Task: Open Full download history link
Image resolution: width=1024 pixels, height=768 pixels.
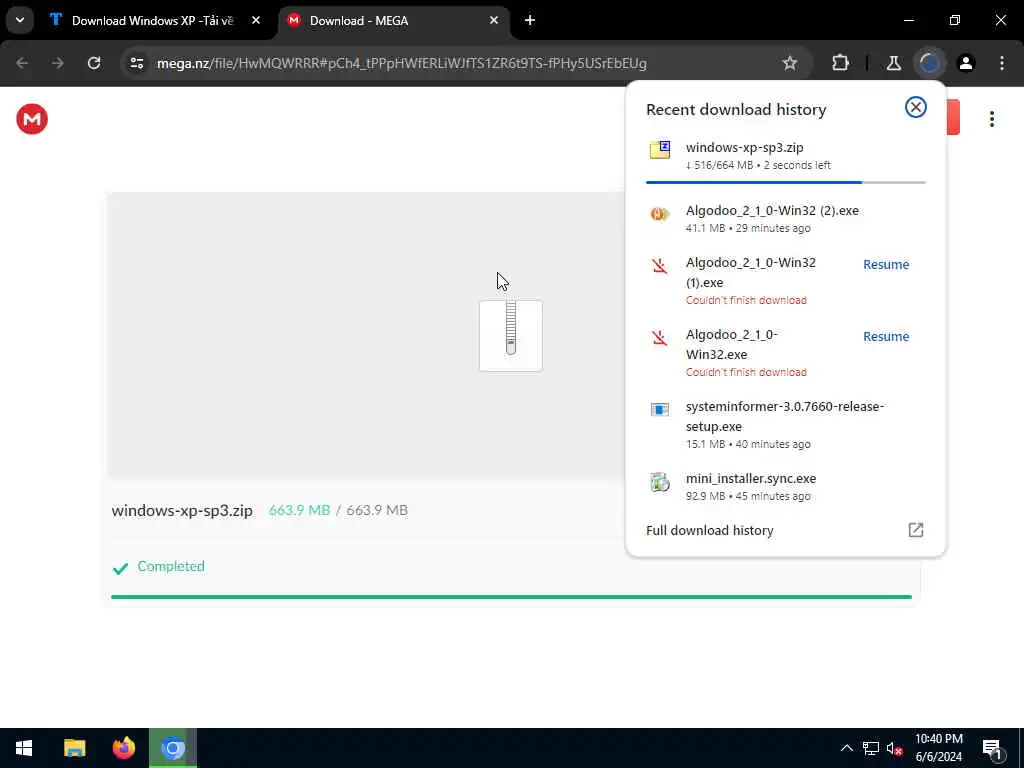Action: tap(709, 530)
